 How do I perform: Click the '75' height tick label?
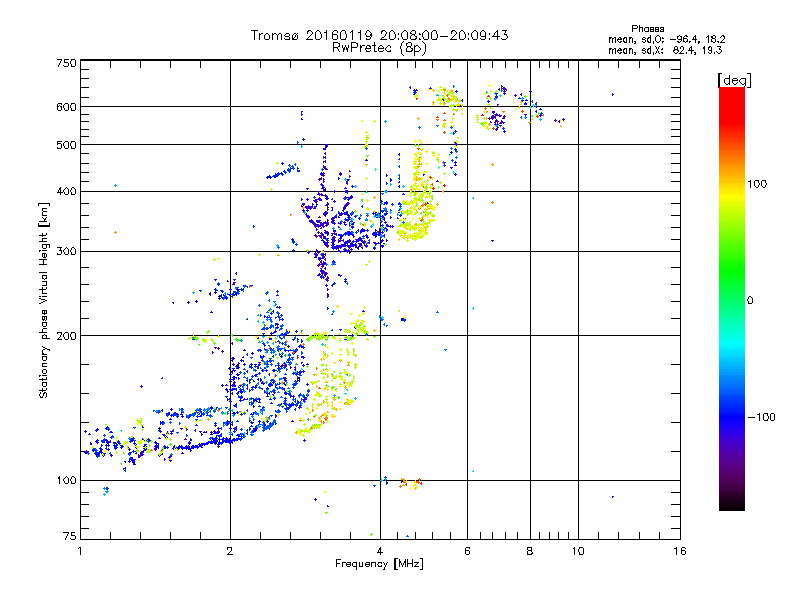(x=70, y=536)
